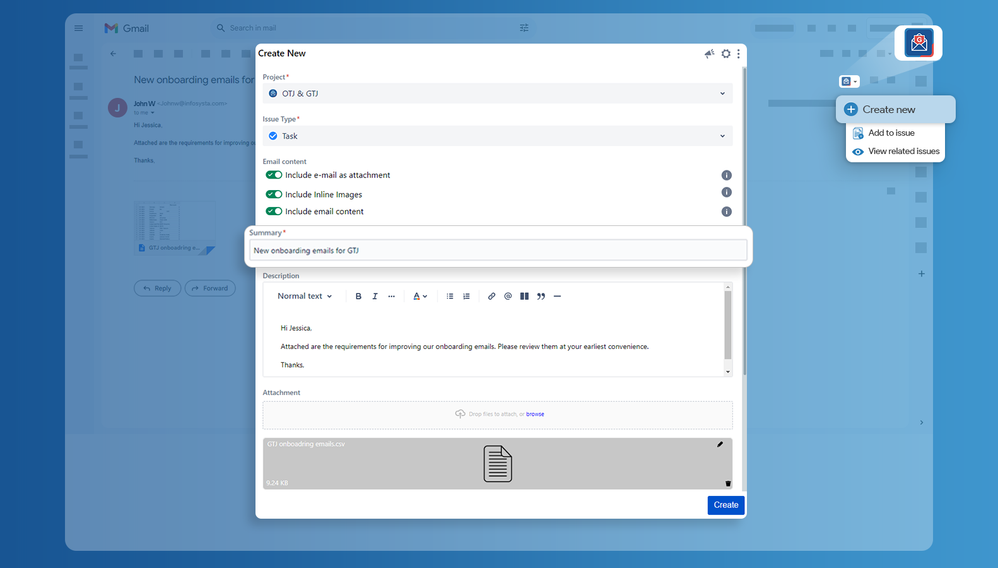Click the attached CSV document preview
Image resolution: width=998 pixels, height=568 pixels.
(x=498, y=464)
